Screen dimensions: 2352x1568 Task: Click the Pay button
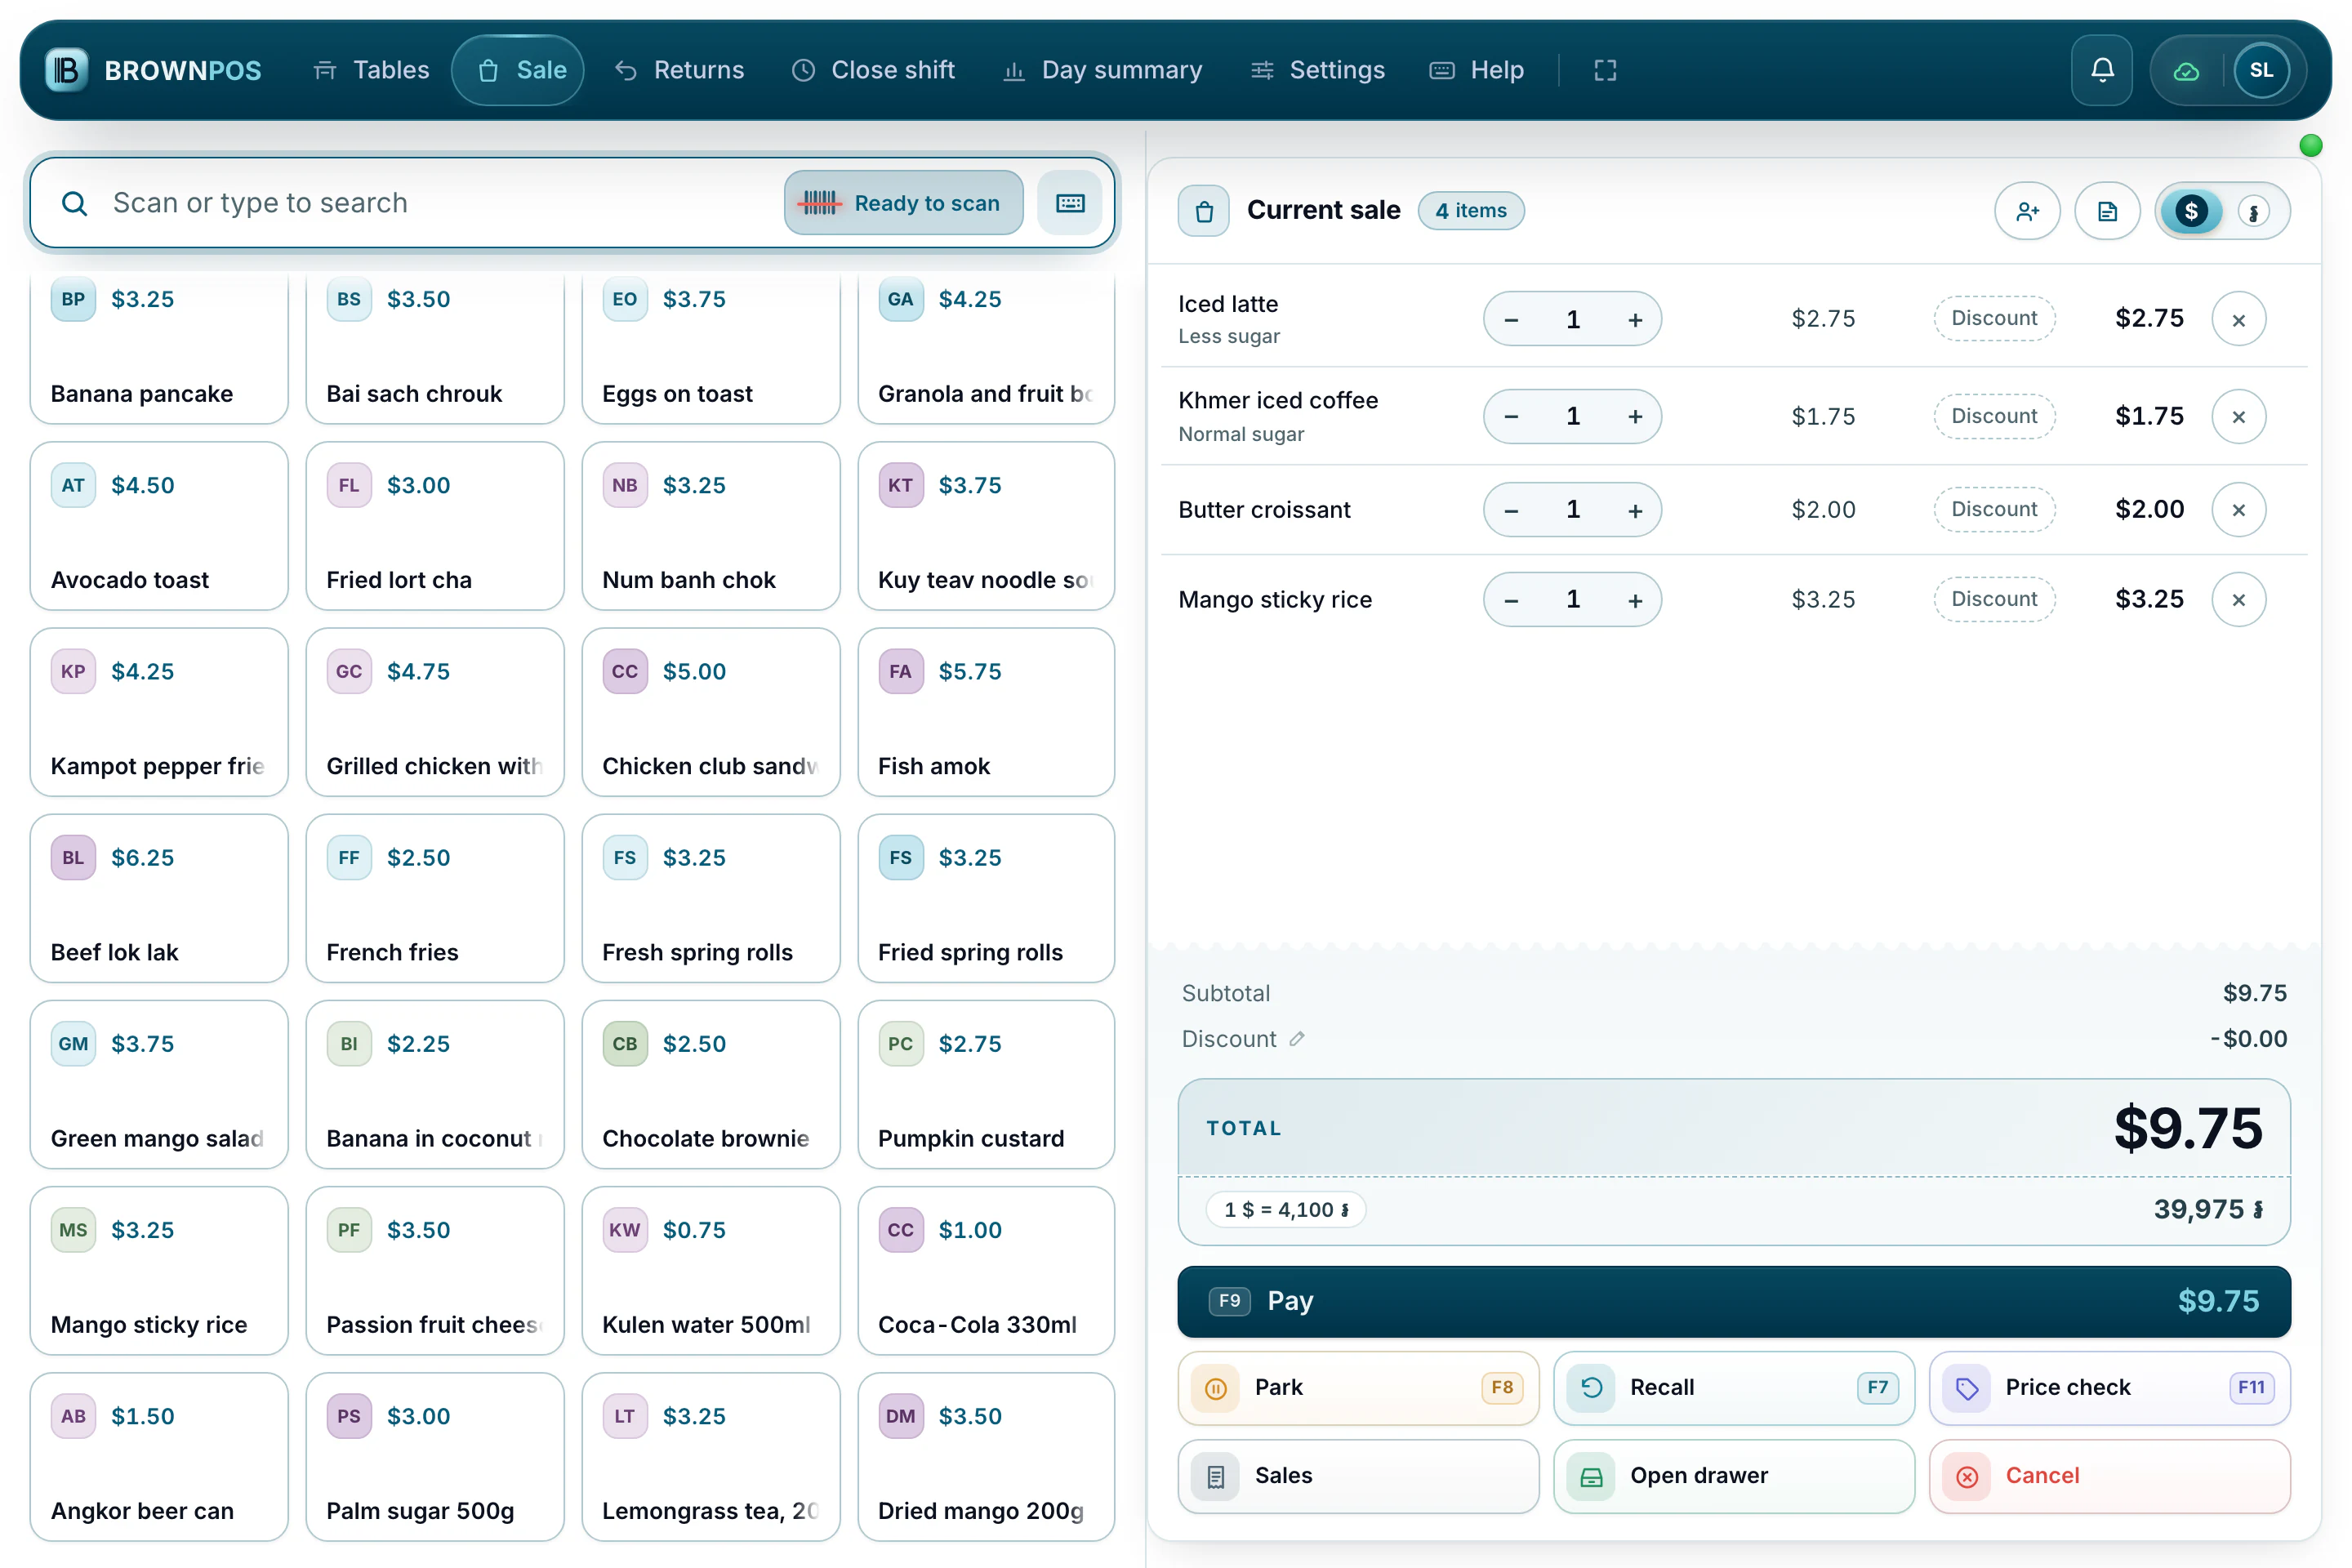pyautogui.click(x=1734, y=1301)
